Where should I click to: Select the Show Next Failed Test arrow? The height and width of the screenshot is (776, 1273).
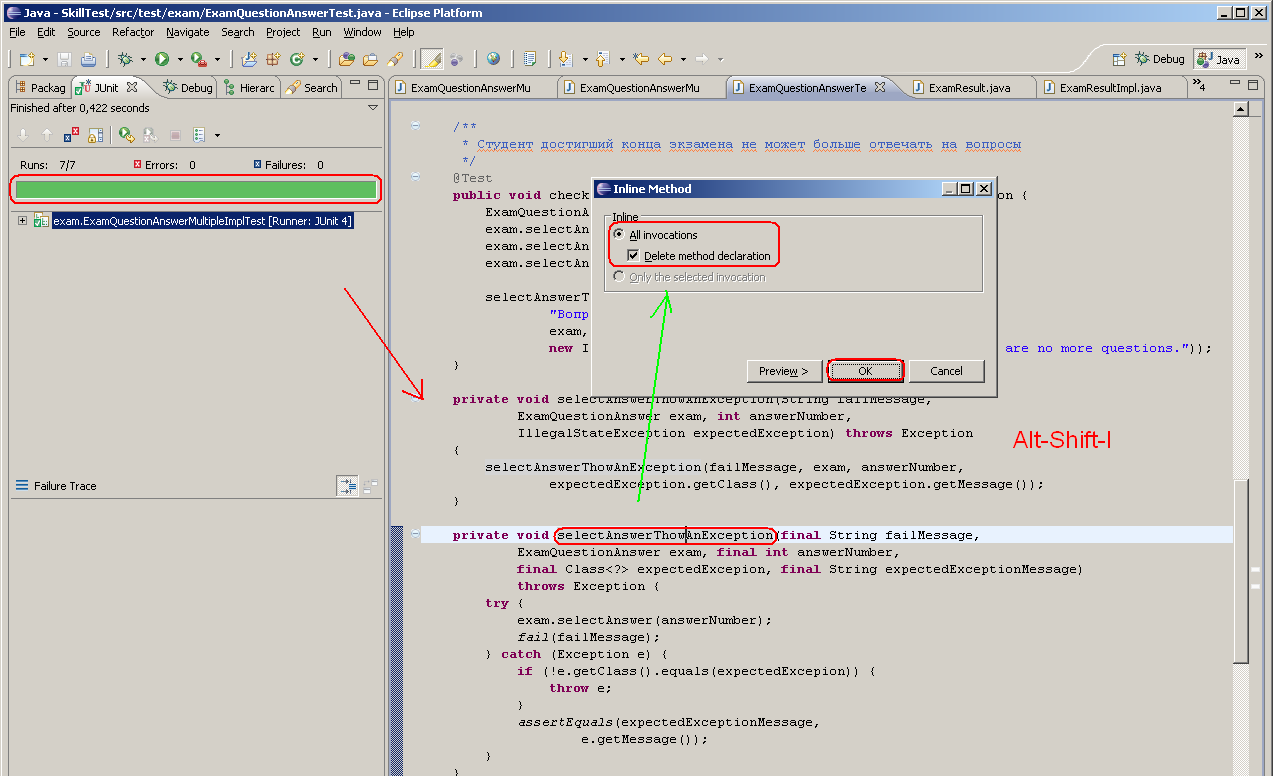[23, 133]
